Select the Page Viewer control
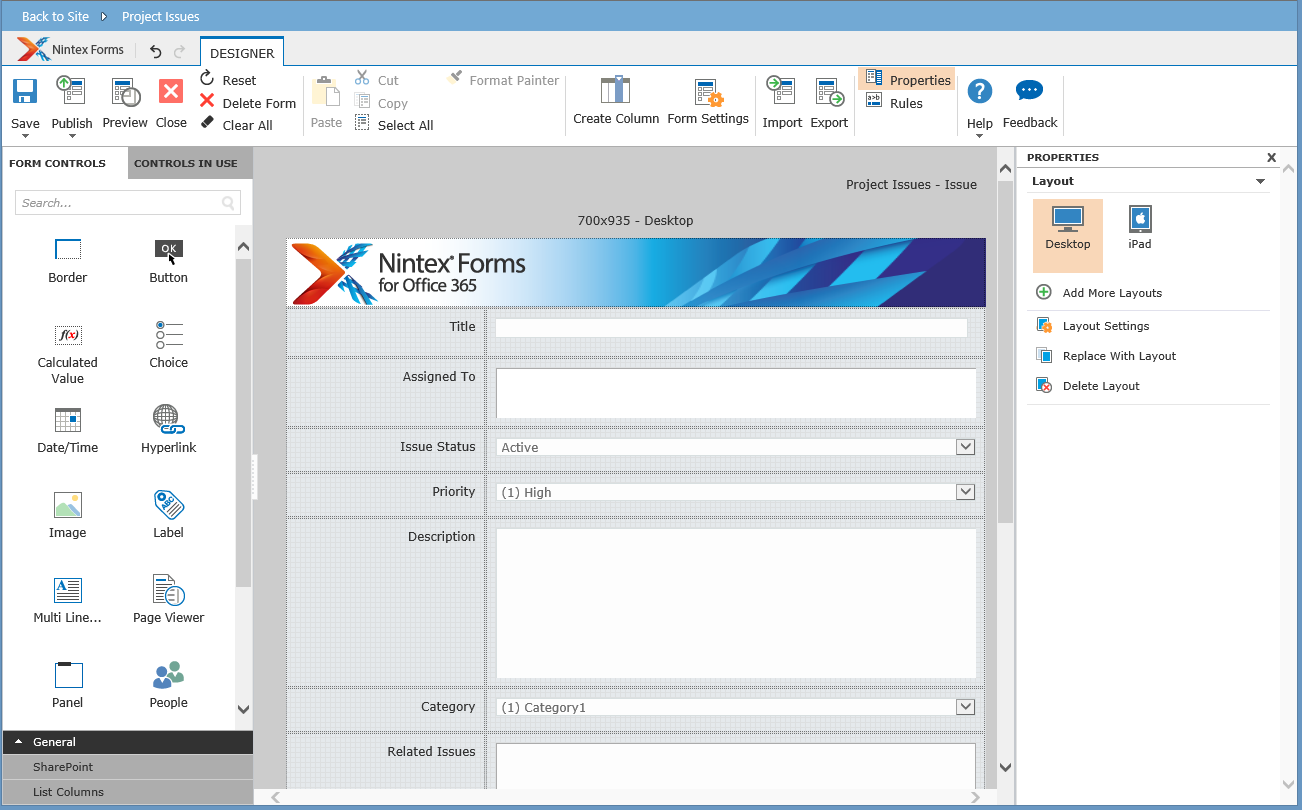The width and height of the screenshot is (1302, 810). point(169,600)
